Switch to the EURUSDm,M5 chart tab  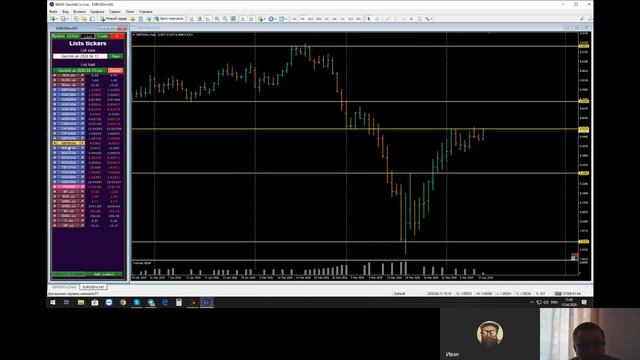click(x=93, y=287)
